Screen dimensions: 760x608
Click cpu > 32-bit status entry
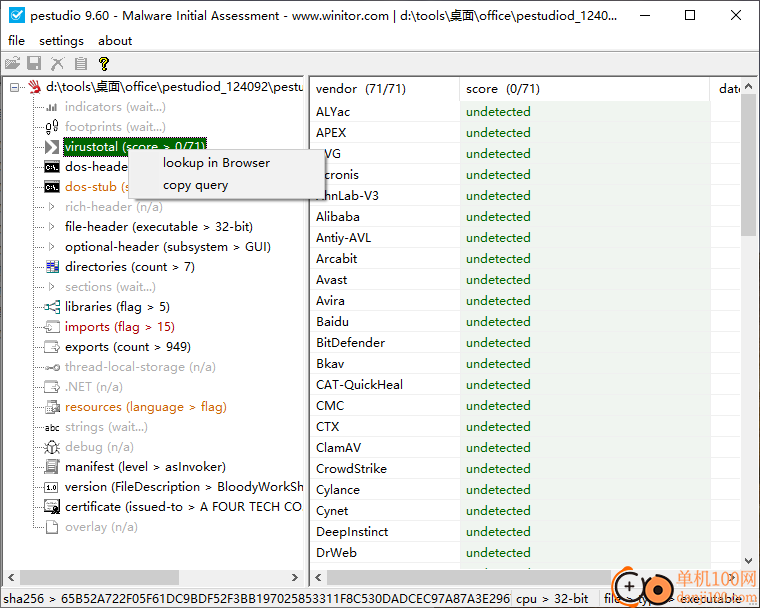552,599
